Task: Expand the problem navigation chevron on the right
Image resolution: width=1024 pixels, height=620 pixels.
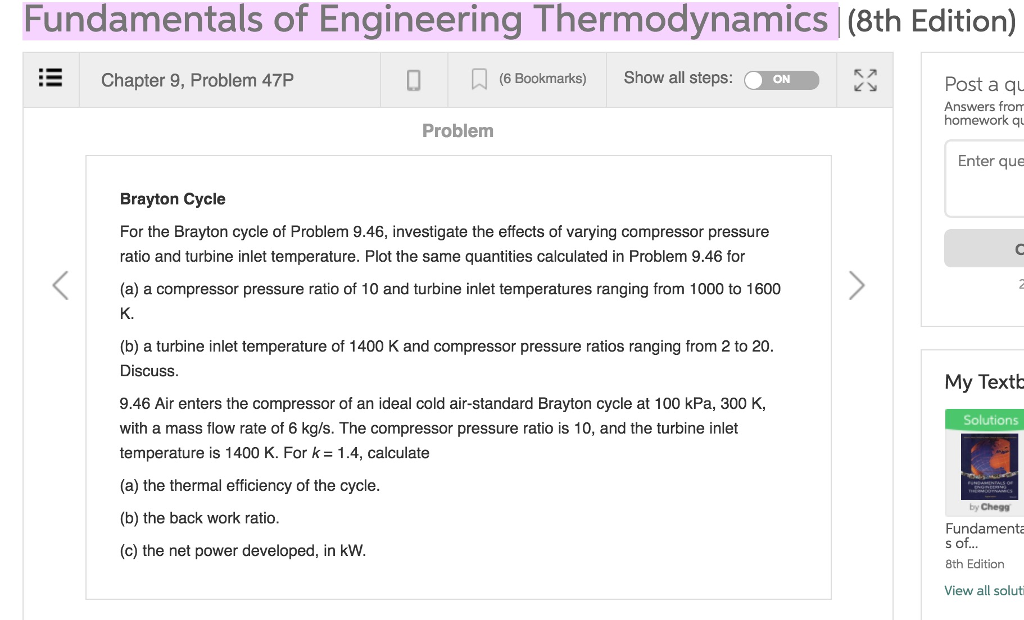Action: point(857,285)
